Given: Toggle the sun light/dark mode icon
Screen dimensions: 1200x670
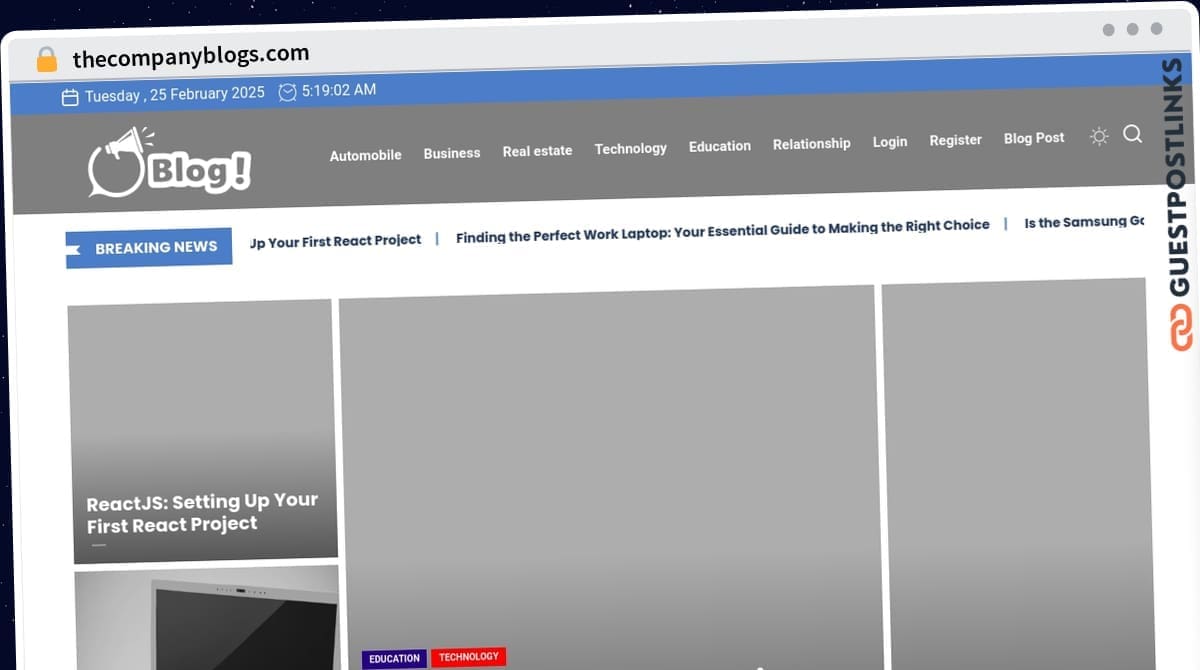Looking at the screenshot, I should (x=1099, y=136).
